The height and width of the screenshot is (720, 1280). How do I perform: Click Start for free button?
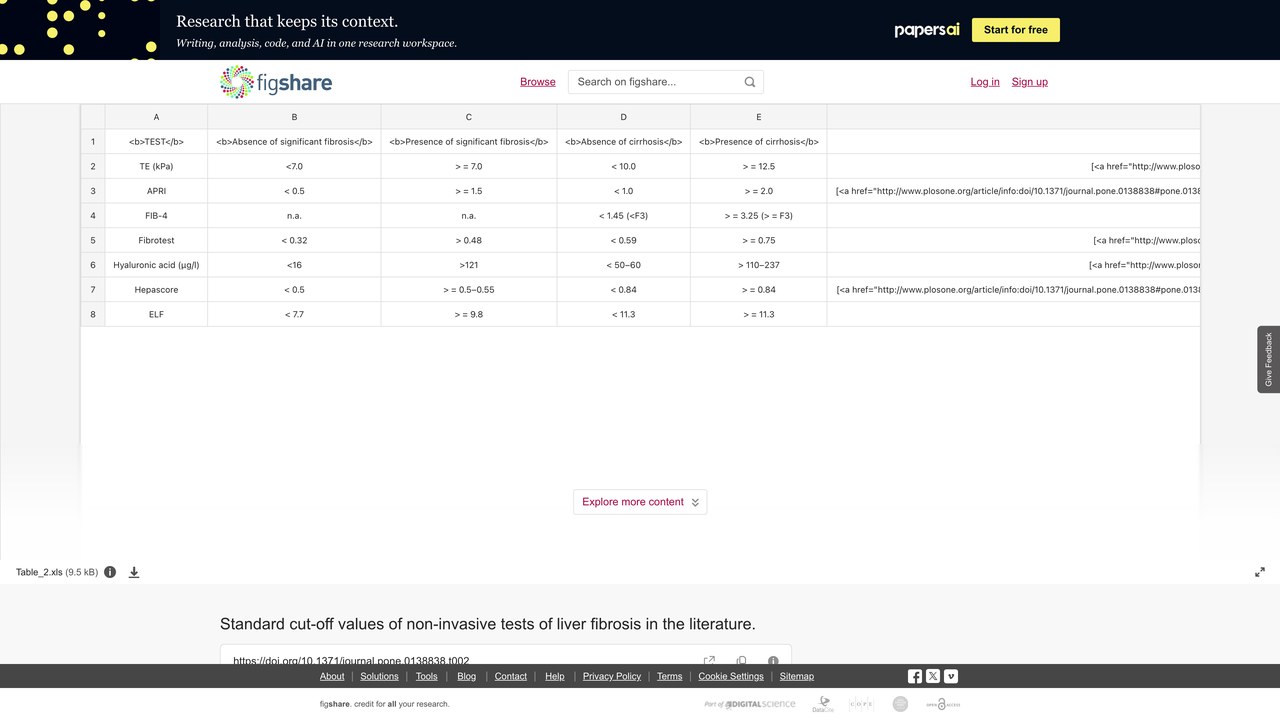pos(1016,30)
